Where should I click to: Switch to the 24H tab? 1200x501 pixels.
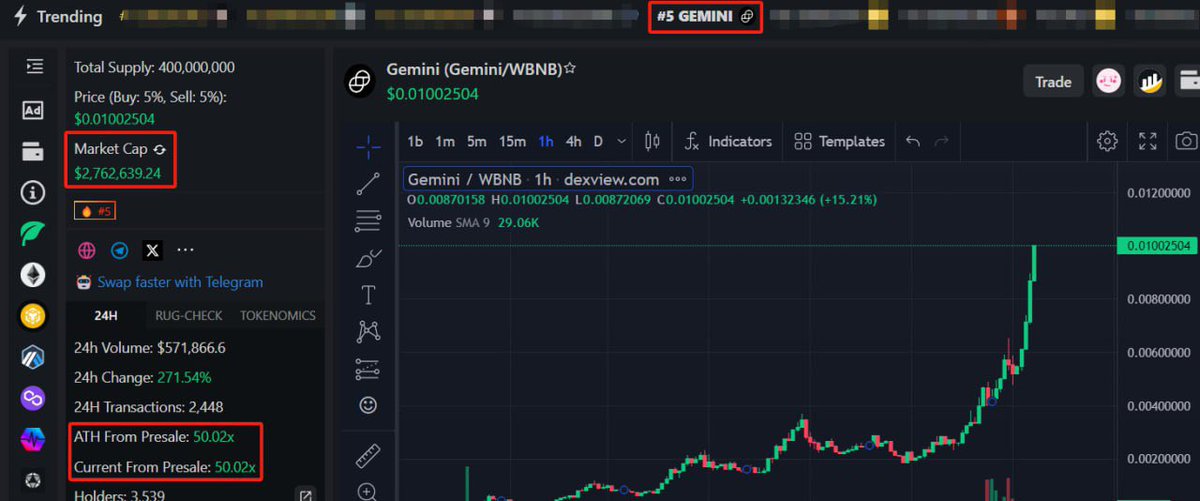pos(105,315)
